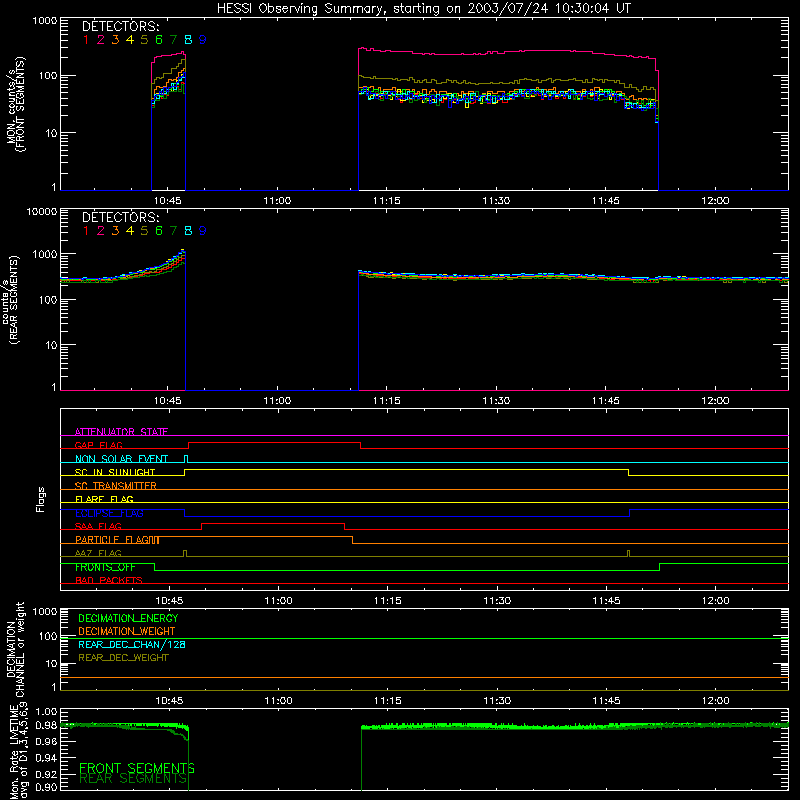Click the ECLIPSE_FLAG label
This screenshot has width=800, height=800.
109,513
